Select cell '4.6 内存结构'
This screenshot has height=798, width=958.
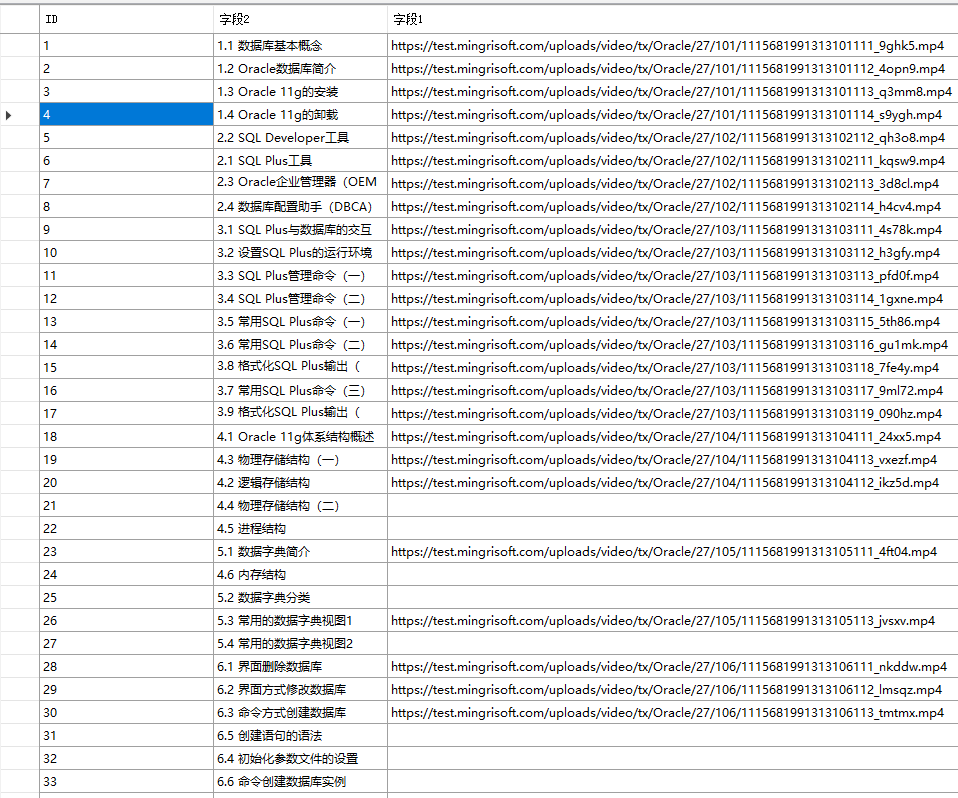300,574
